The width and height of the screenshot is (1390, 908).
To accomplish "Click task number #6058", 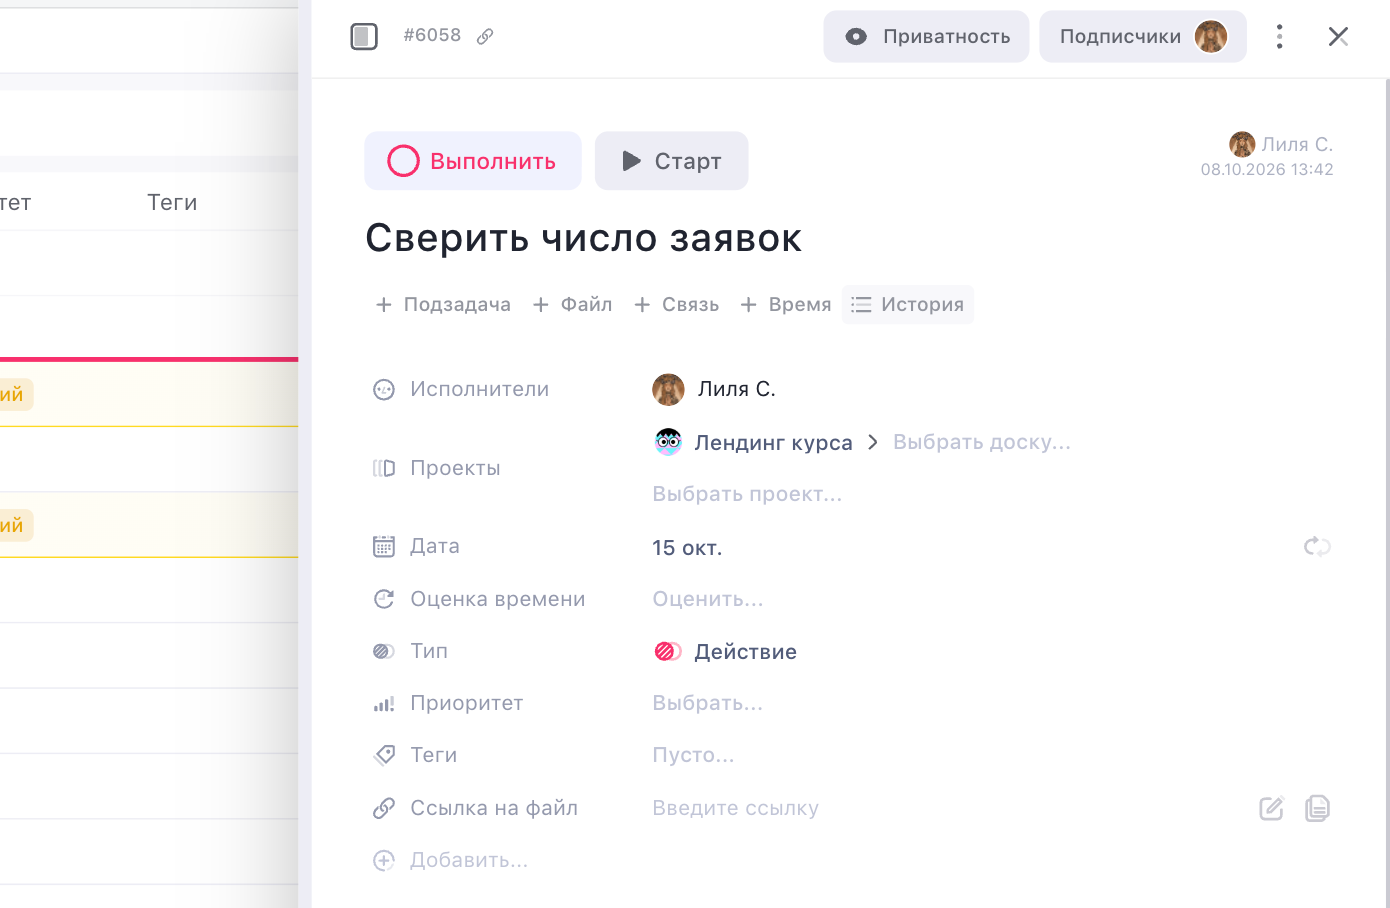I will tap(432, 35).
